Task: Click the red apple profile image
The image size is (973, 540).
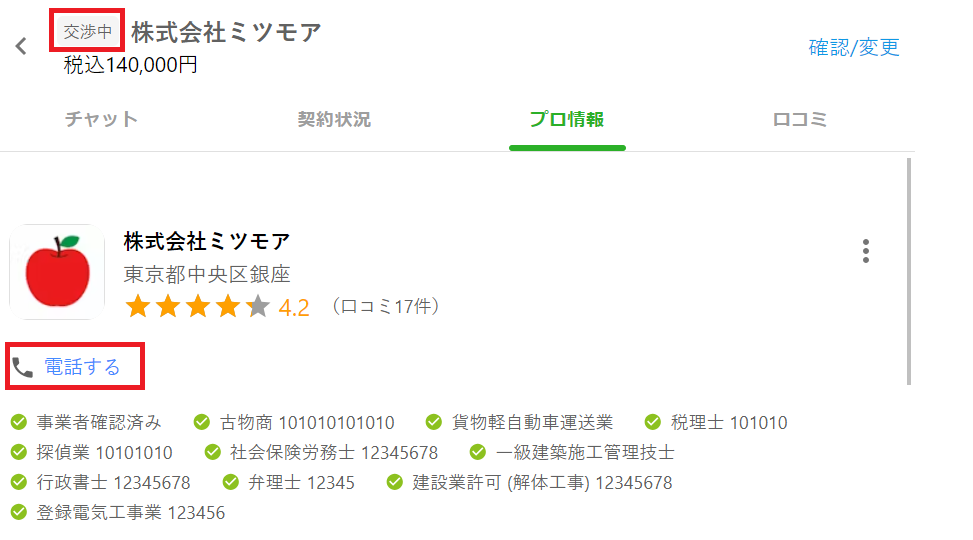Action: click(57, 272)
